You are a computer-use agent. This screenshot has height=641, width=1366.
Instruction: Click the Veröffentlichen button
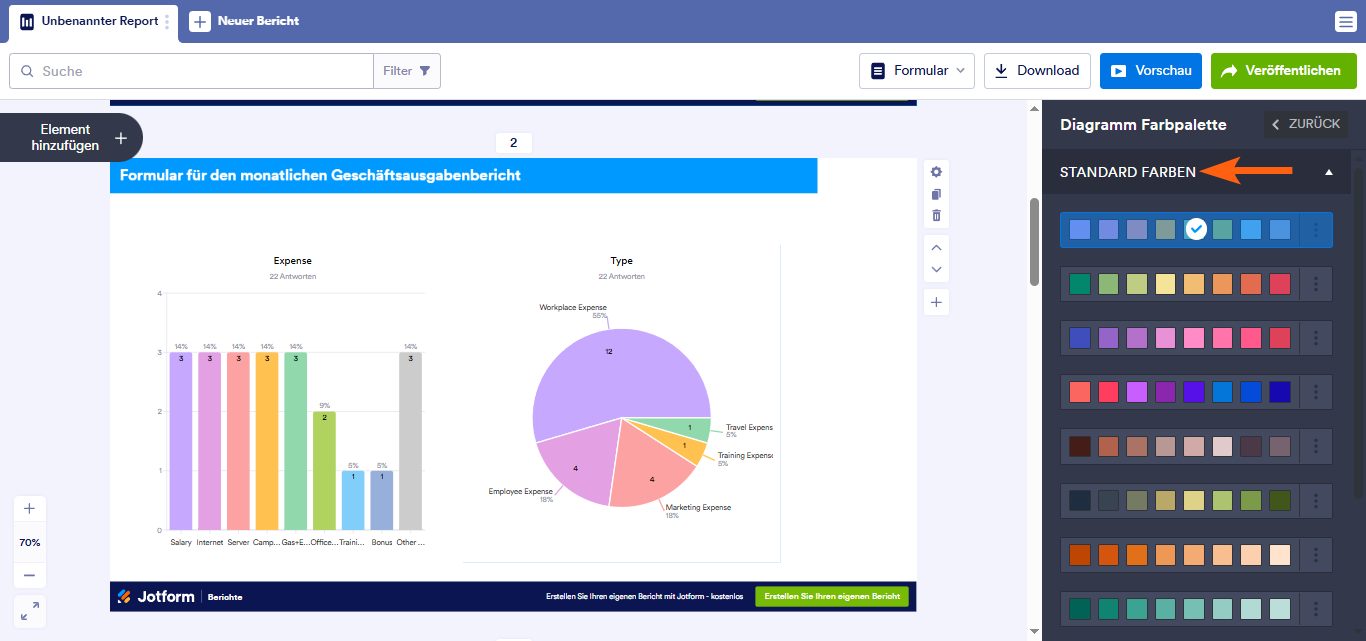coord(1283,71)
